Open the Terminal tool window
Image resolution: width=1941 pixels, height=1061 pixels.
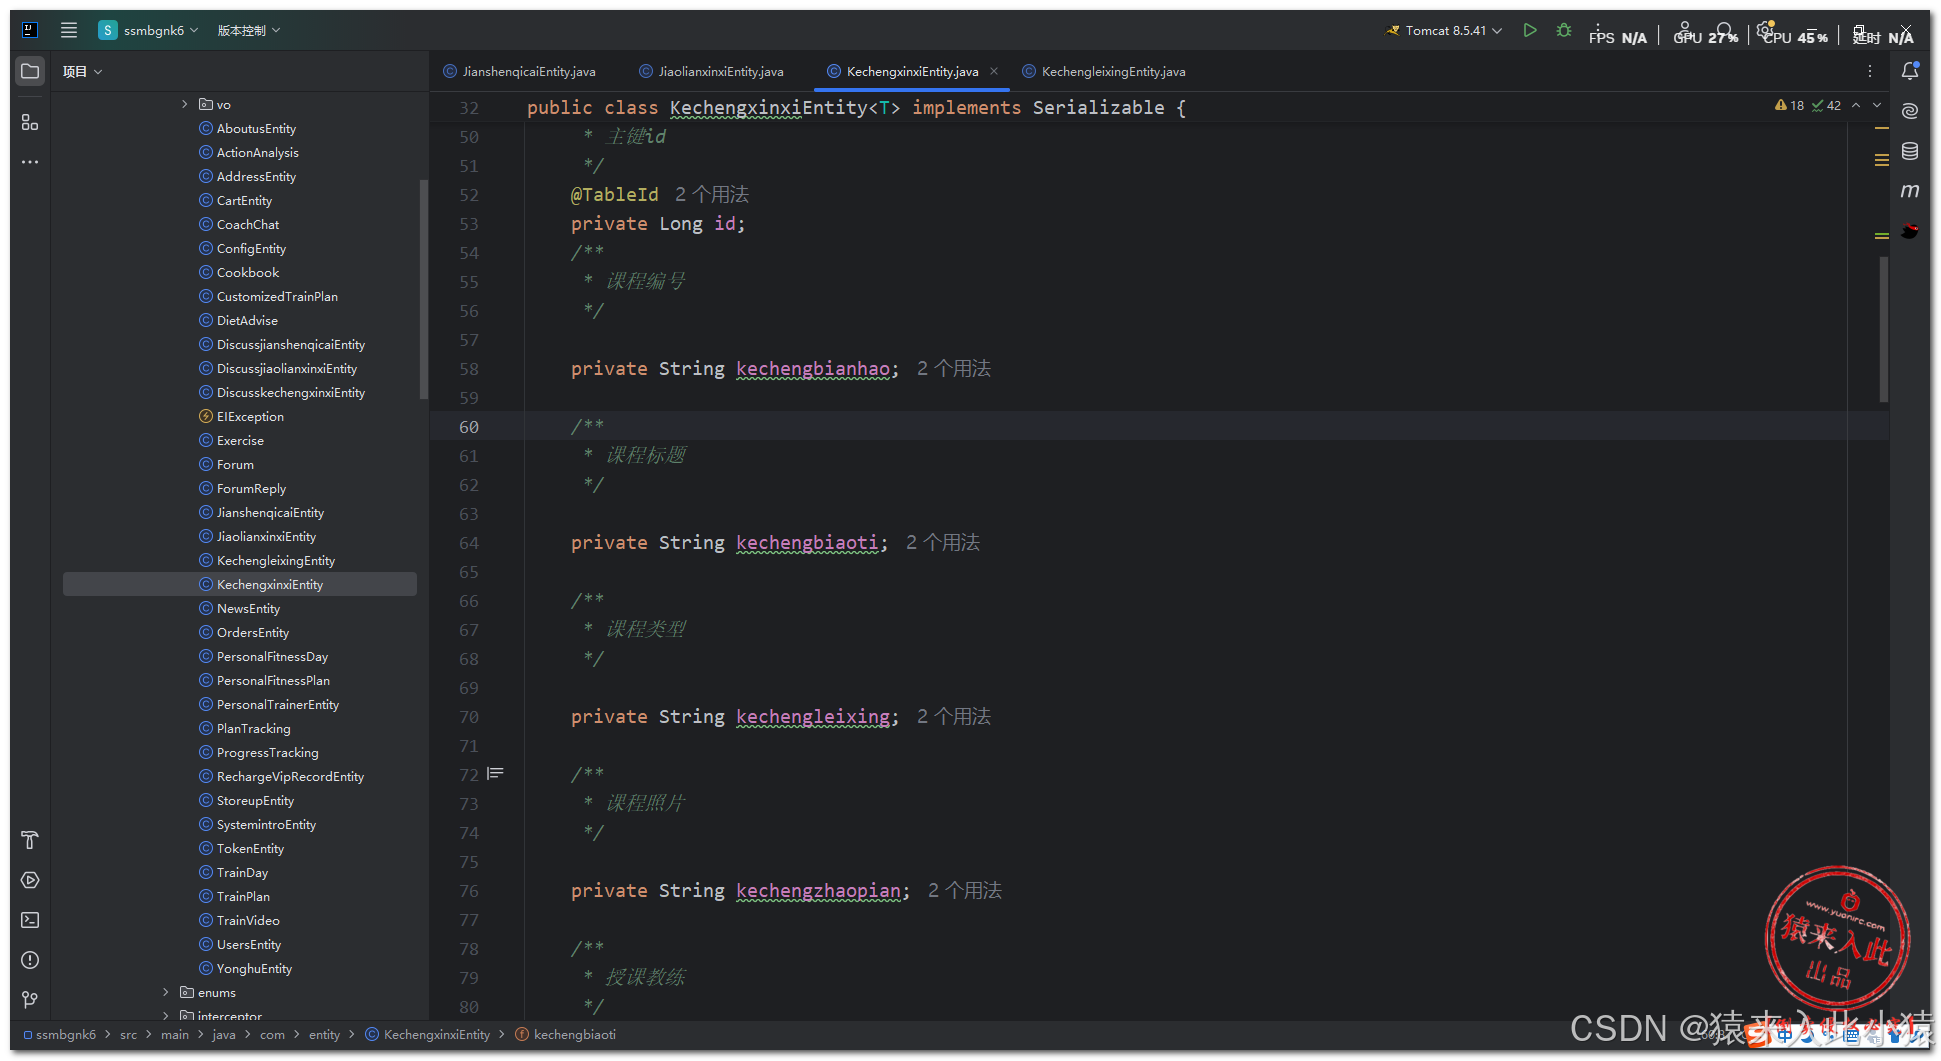tap(30, 920)
